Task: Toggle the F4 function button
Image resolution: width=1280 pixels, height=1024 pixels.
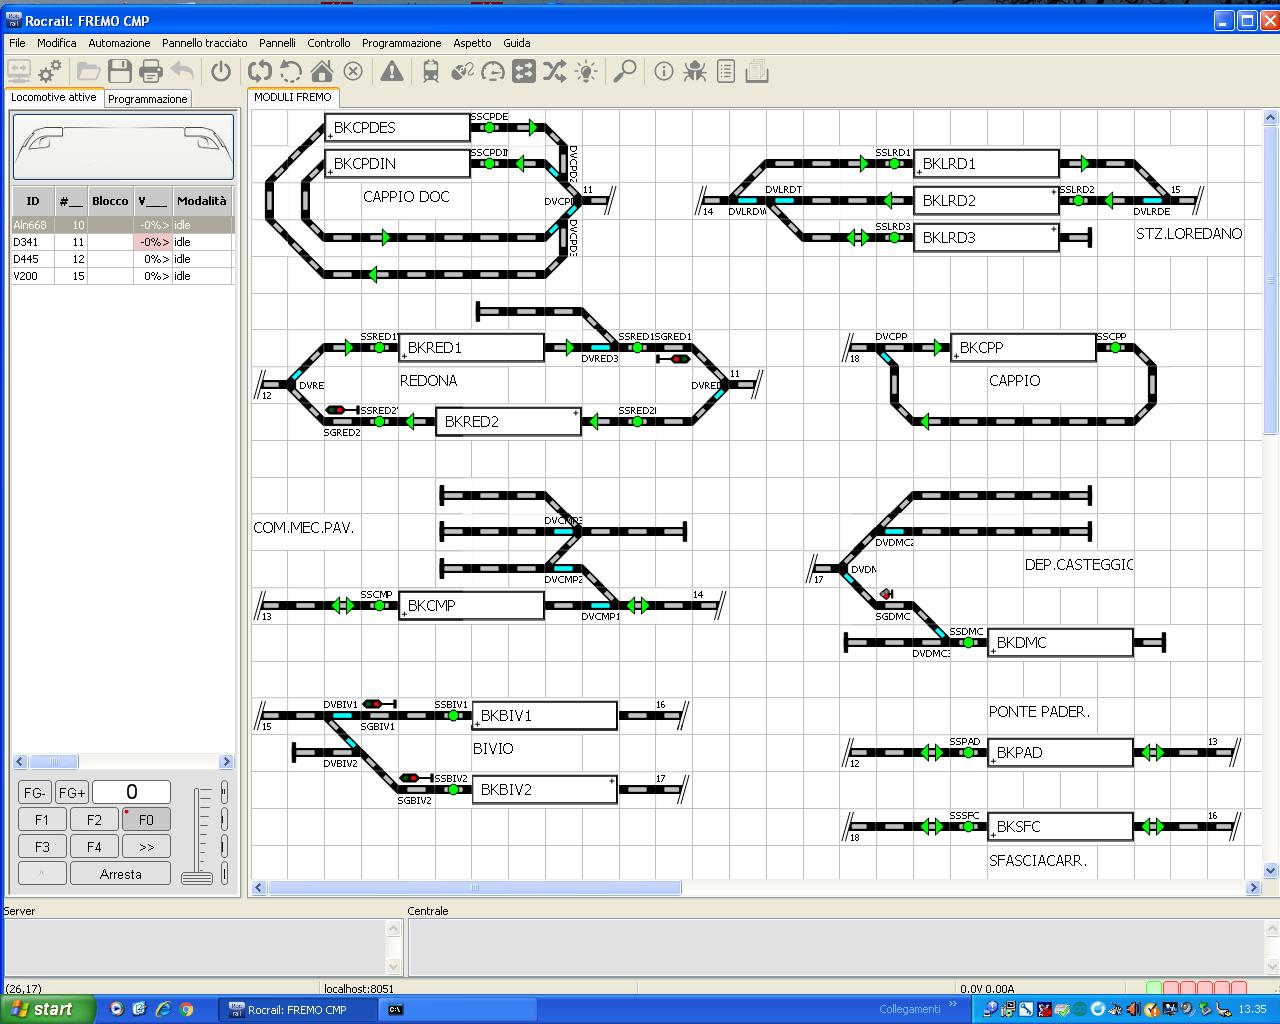Action: pyautogui.click(x=94, y=846)
